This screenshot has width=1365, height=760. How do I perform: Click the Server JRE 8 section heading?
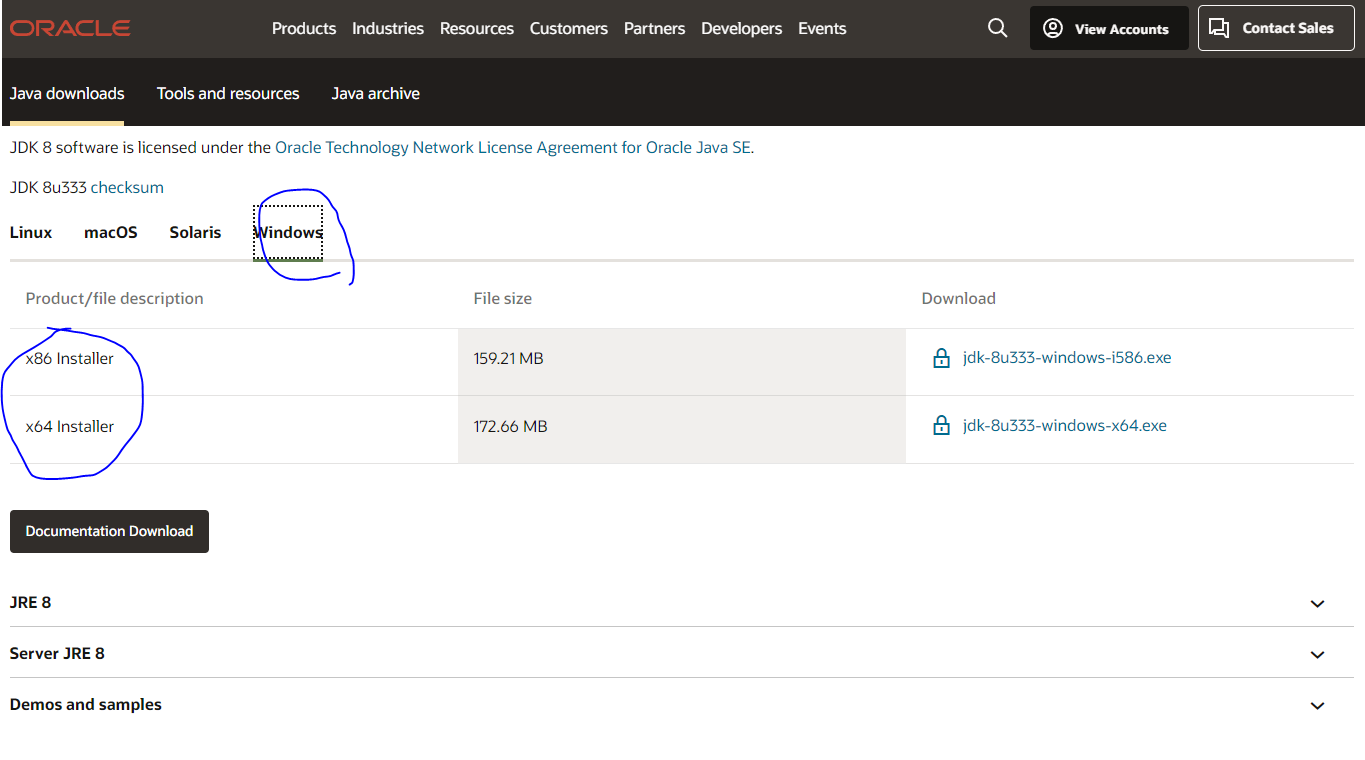point(57,653)
